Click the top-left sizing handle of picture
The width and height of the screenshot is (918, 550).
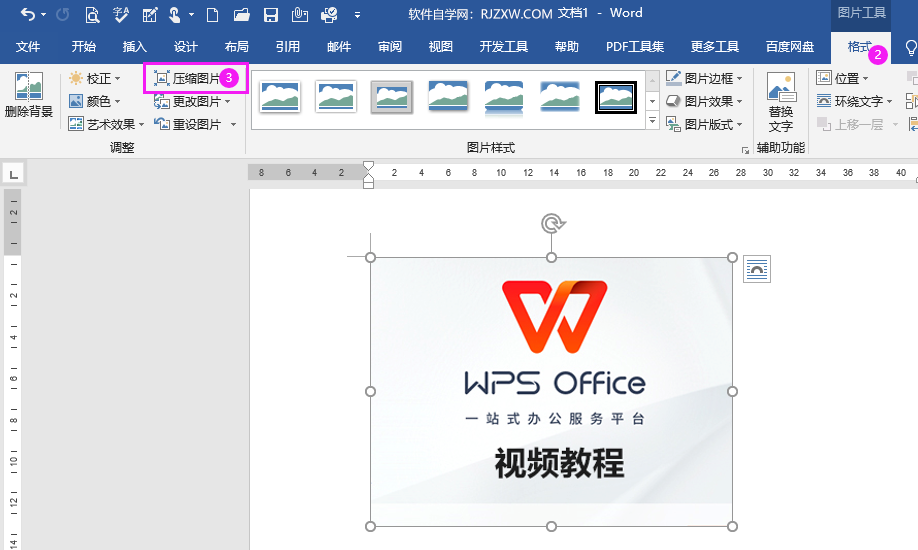click(x=370, y=257)
